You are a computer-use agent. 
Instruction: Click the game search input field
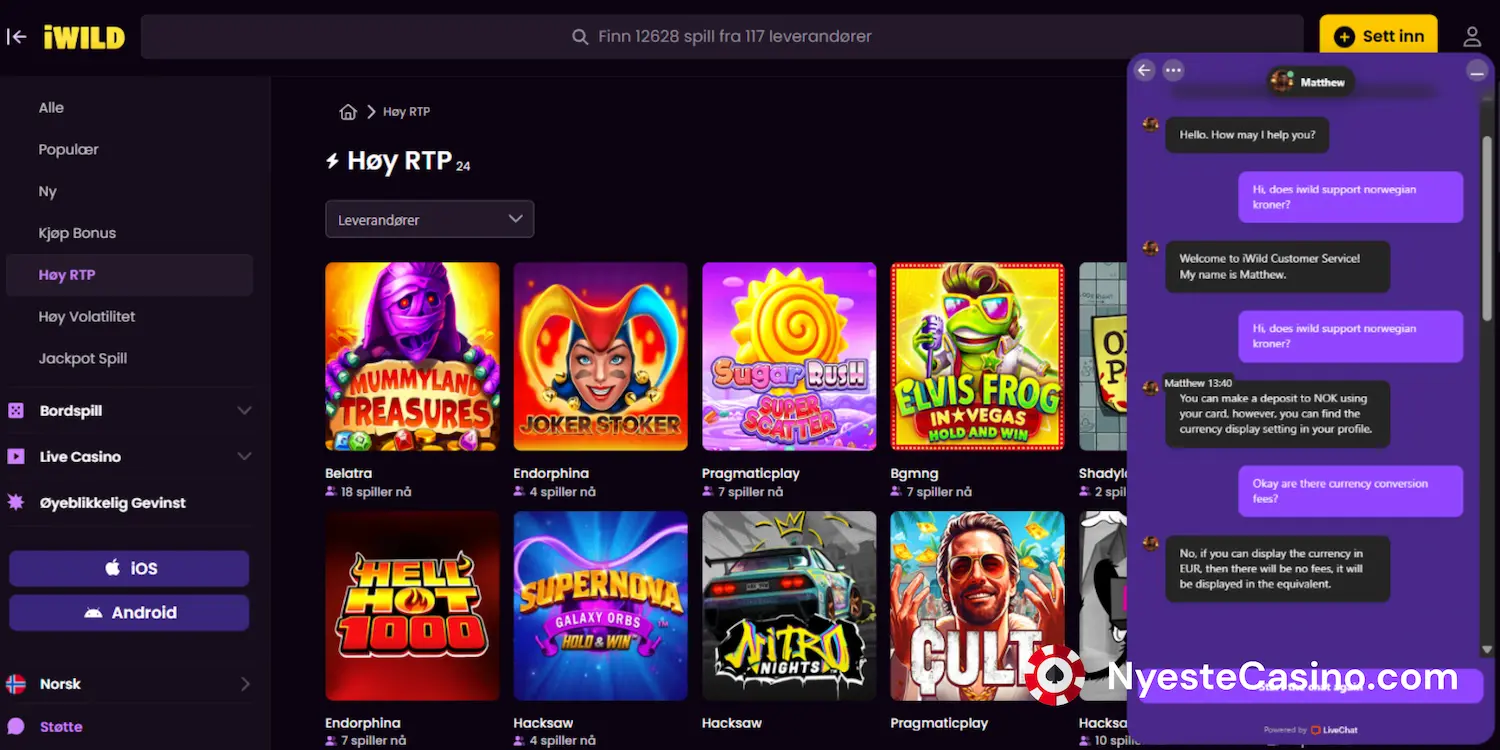click(x=722, y=37)
